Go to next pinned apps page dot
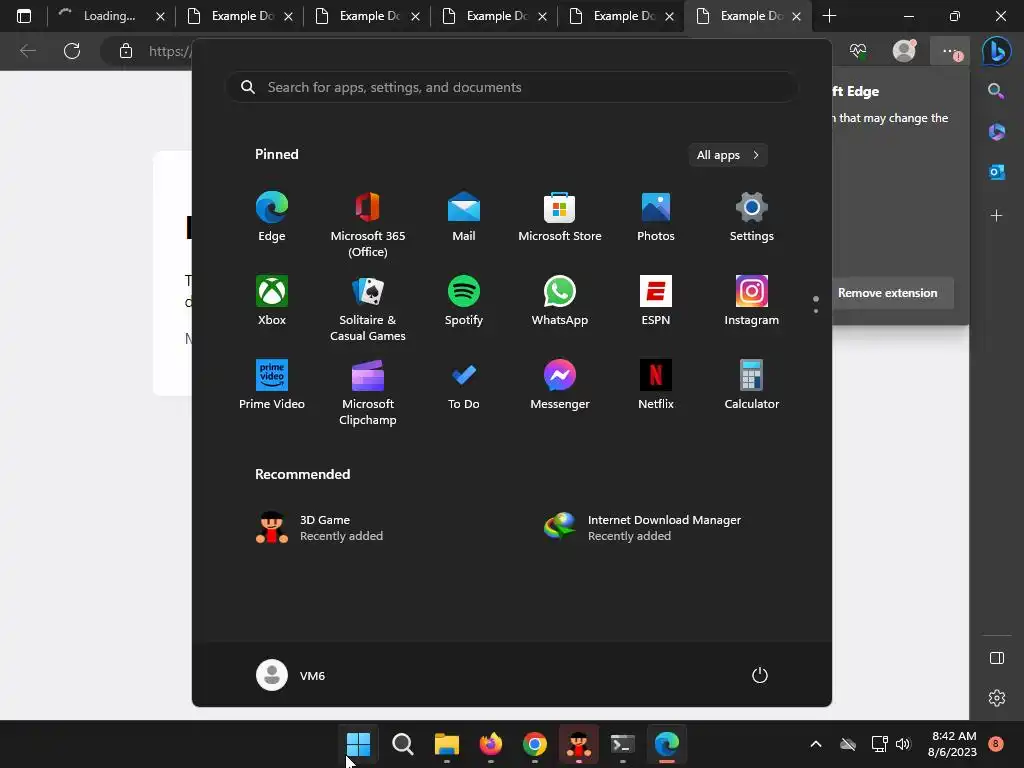1024x768 pixels. tap(816, 311)
